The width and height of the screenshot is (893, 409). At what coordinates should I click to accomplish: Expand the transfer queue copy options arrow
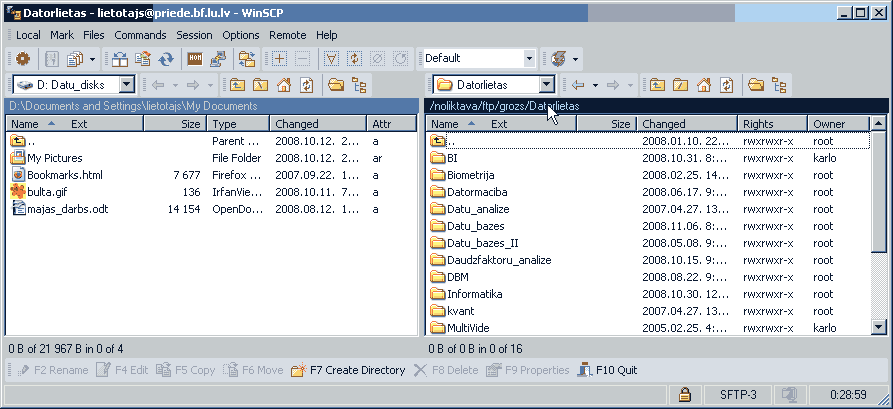click(x=92, y=58)
